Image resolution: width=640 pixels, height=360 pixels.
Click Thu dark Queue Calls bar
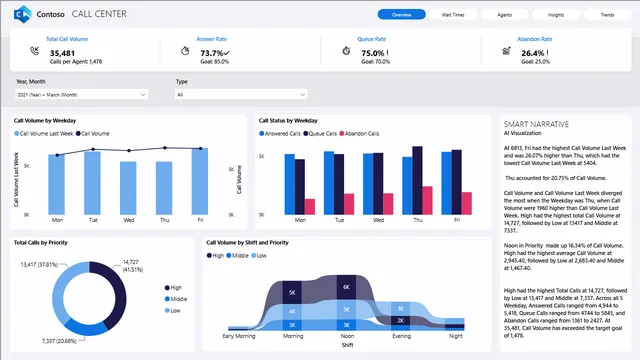[x=417, y=181]
